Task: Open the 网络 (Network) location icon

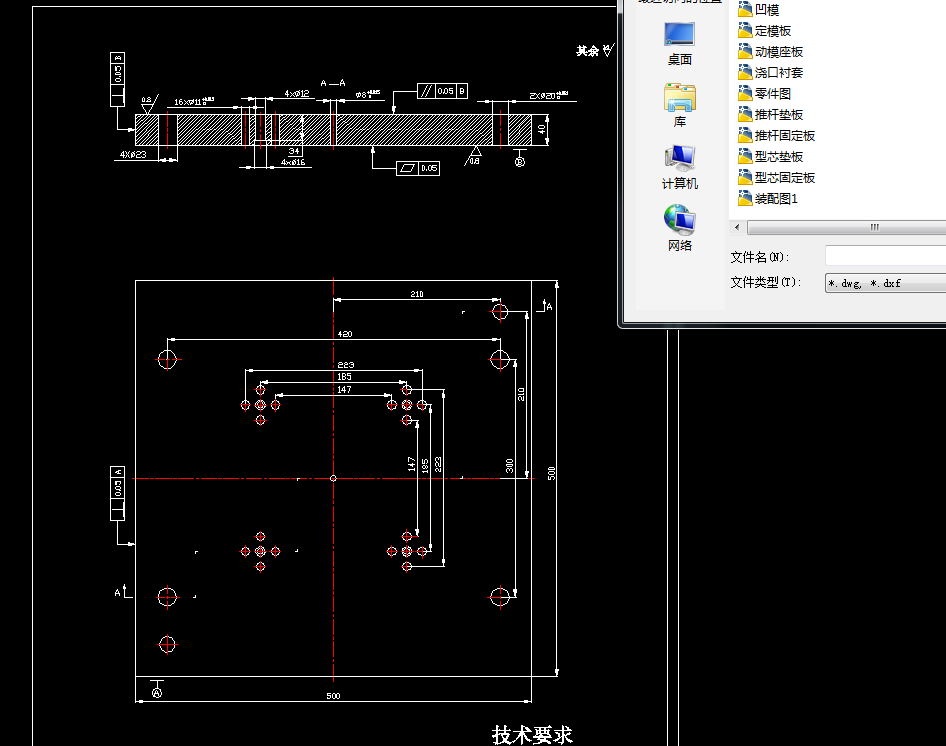Action: click(679, 228)
